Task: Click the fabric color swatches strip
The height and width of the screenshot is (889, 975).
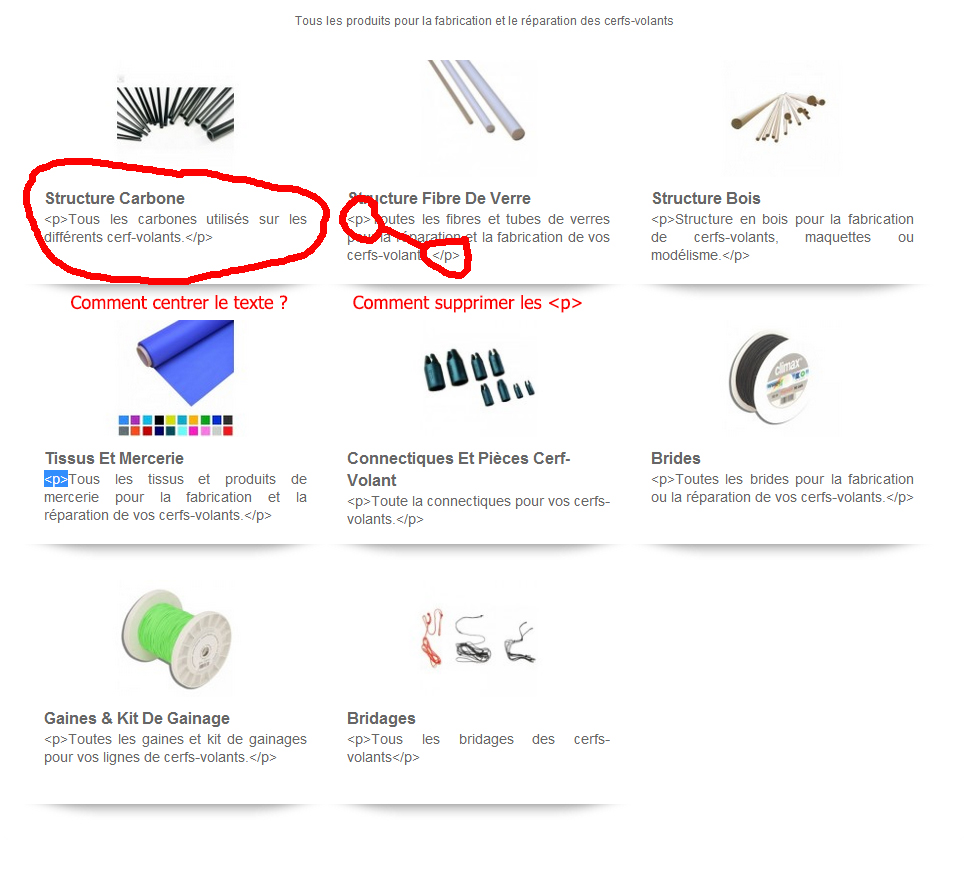Action: (x=175, y=425)
